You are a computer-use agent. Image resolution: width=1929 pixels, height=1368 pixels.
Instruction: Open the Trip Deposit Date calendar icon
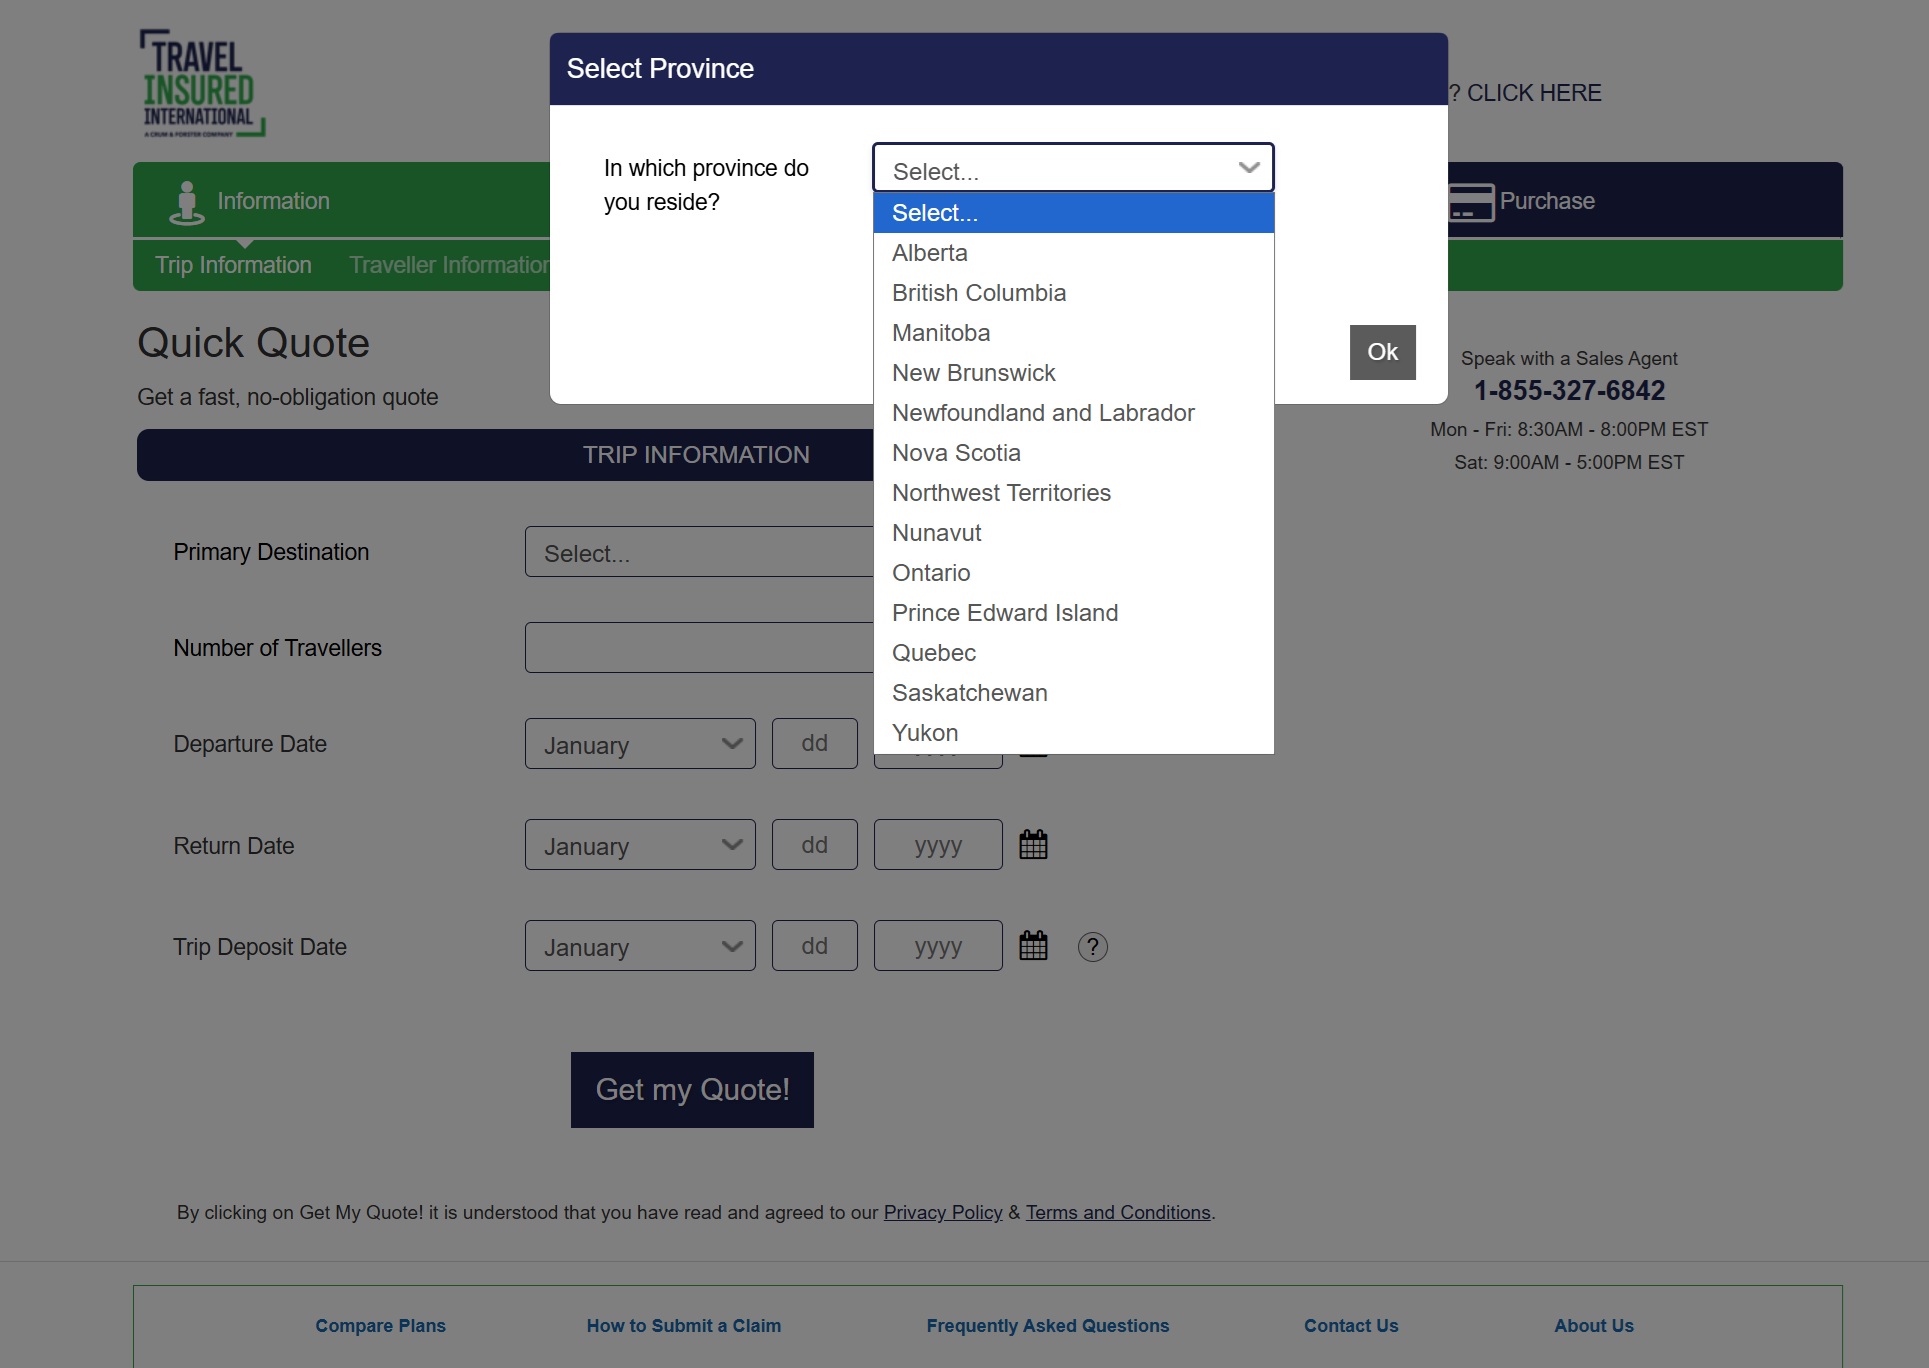1033,946
